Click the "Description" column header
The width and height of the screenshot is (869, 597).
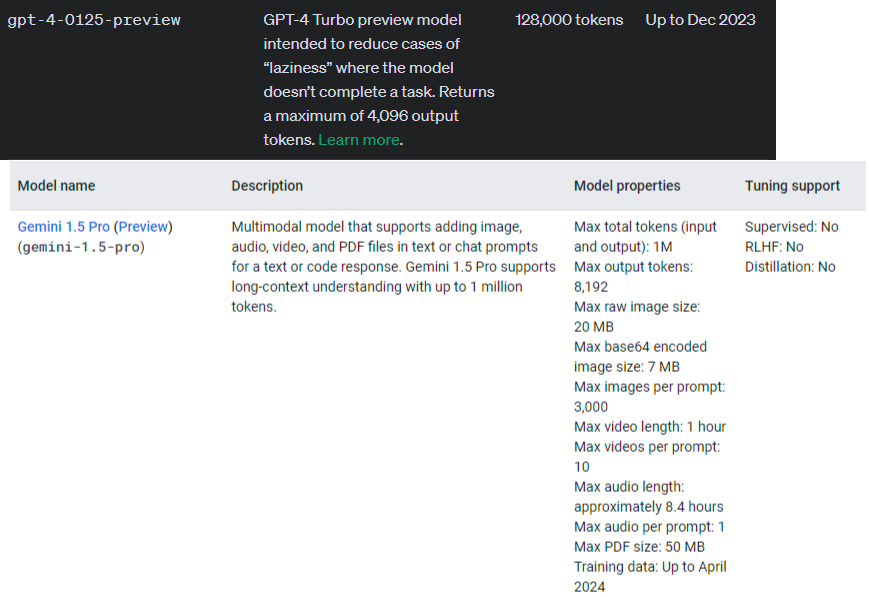point(267,186)
